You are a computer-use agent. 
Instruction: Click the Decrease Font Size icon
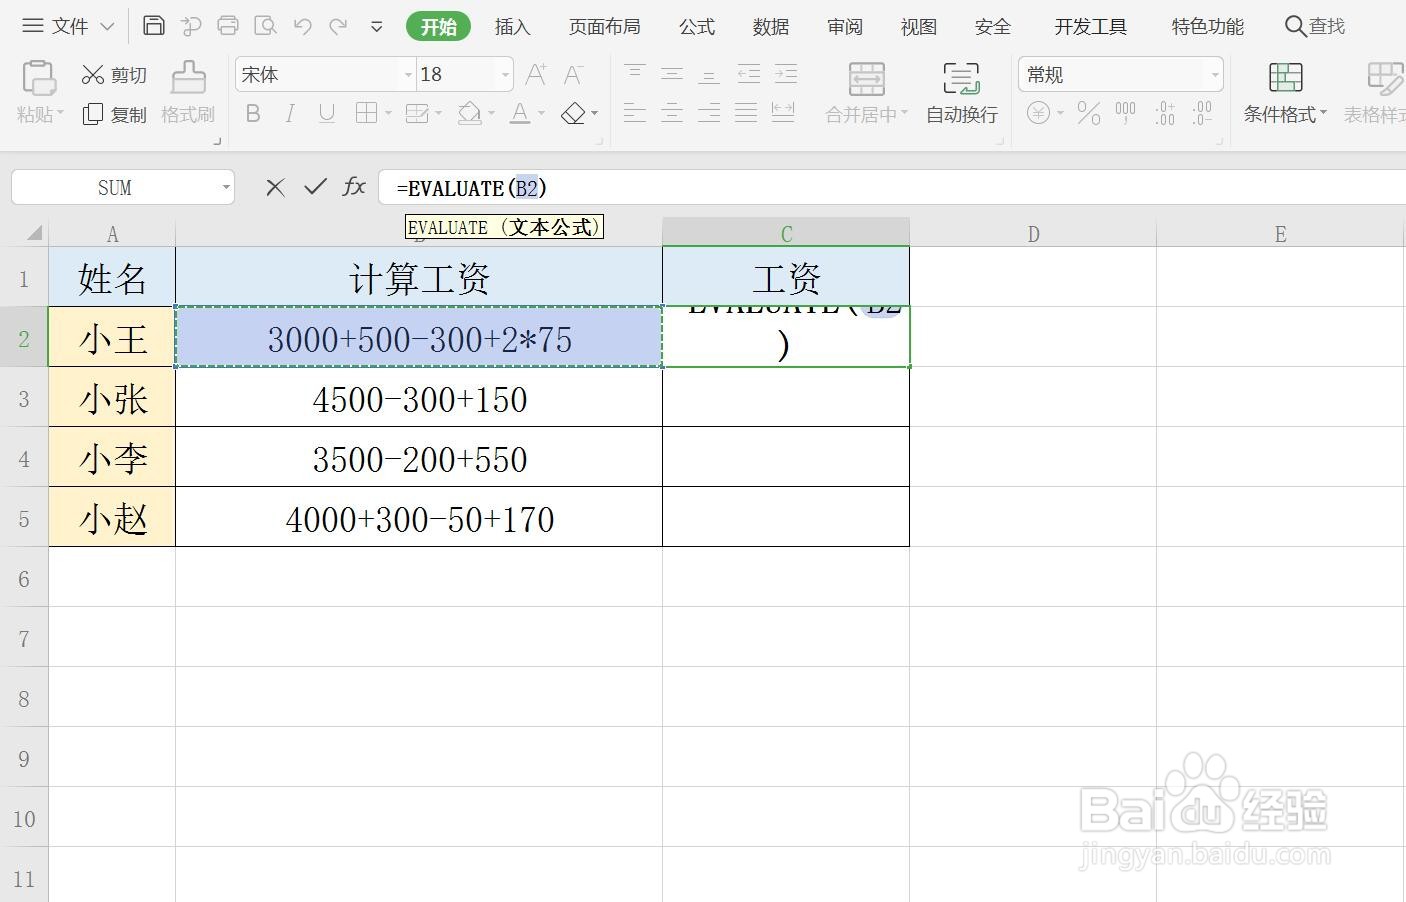(x=573, y=74)
